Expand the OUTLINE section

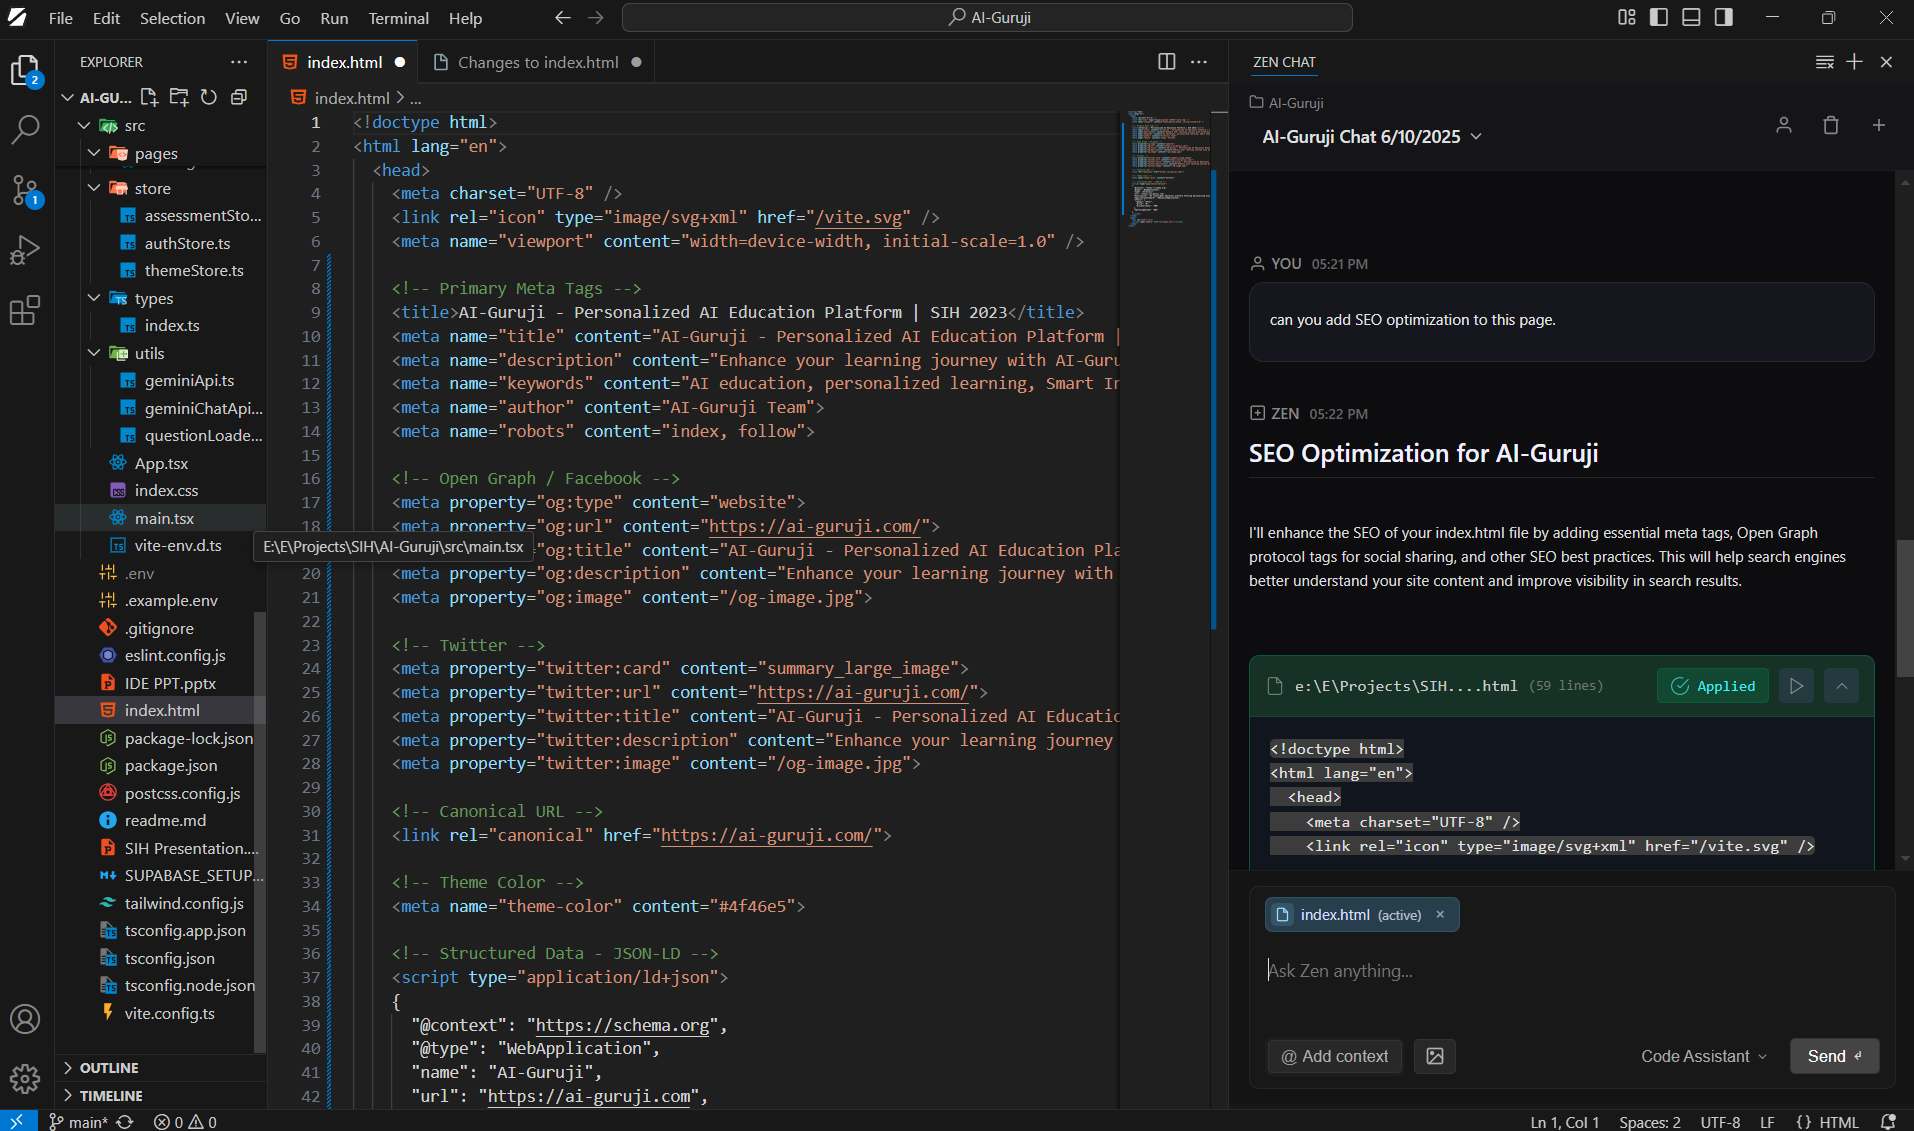tap(160, 1069)
